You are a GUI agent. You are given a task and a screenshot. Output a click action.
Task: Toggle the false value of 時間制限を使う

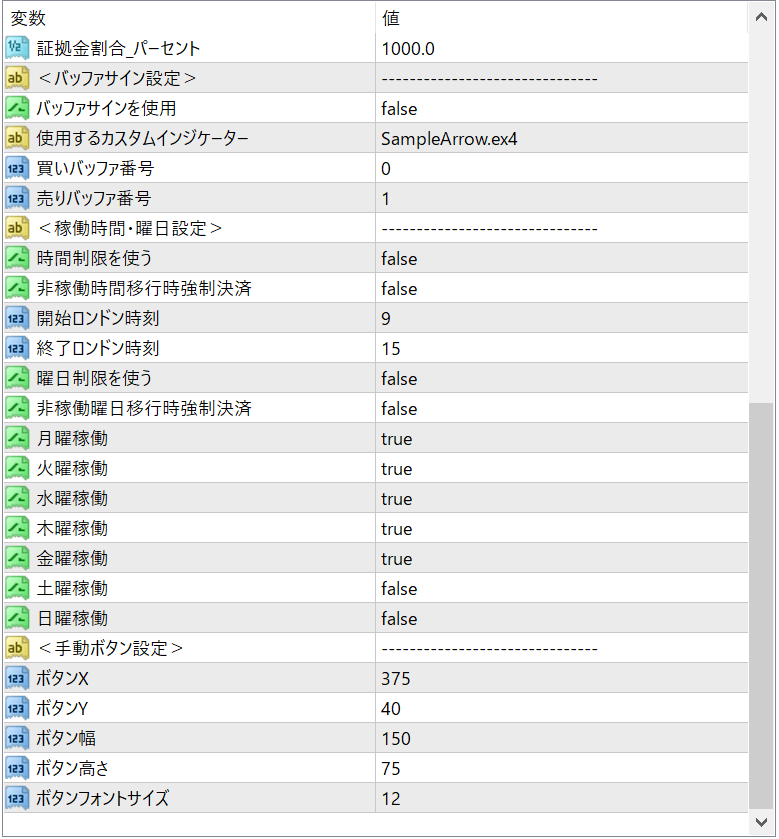pyautogui.click(x=399, y=259)
